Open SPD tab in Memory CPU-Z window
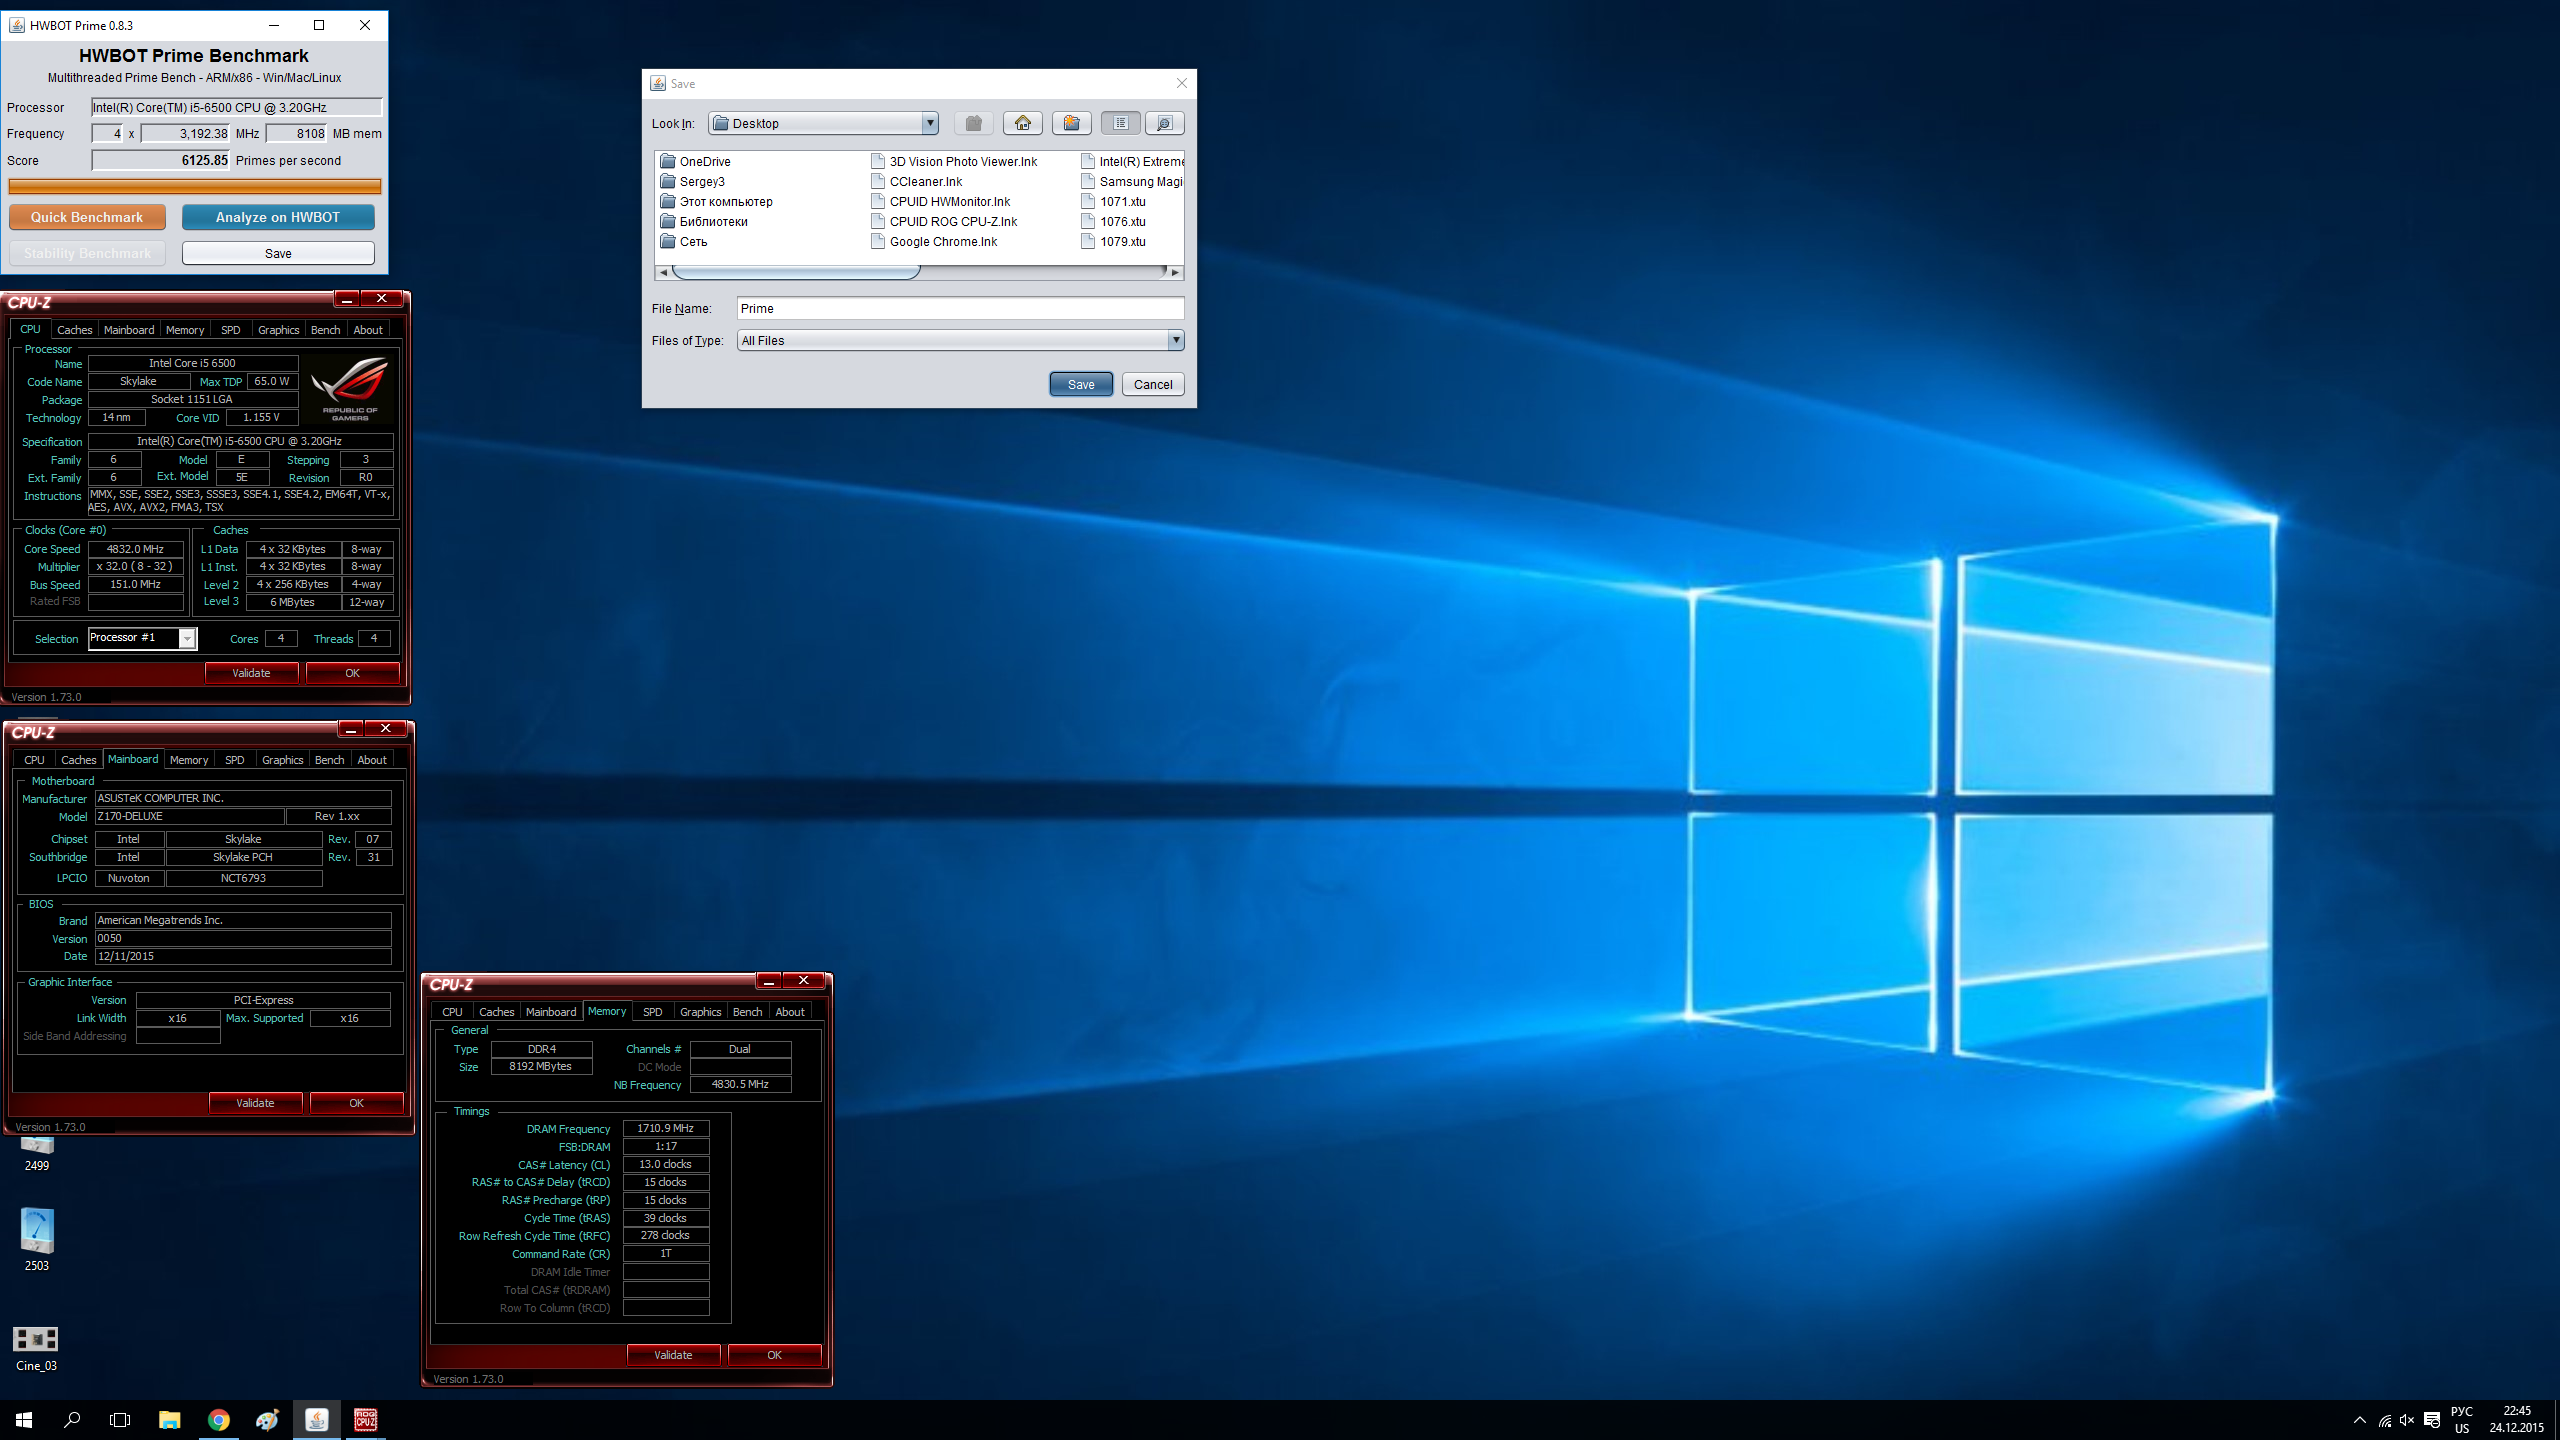Viewport: 2560px width, 1440px height. tap(652, 1012)
